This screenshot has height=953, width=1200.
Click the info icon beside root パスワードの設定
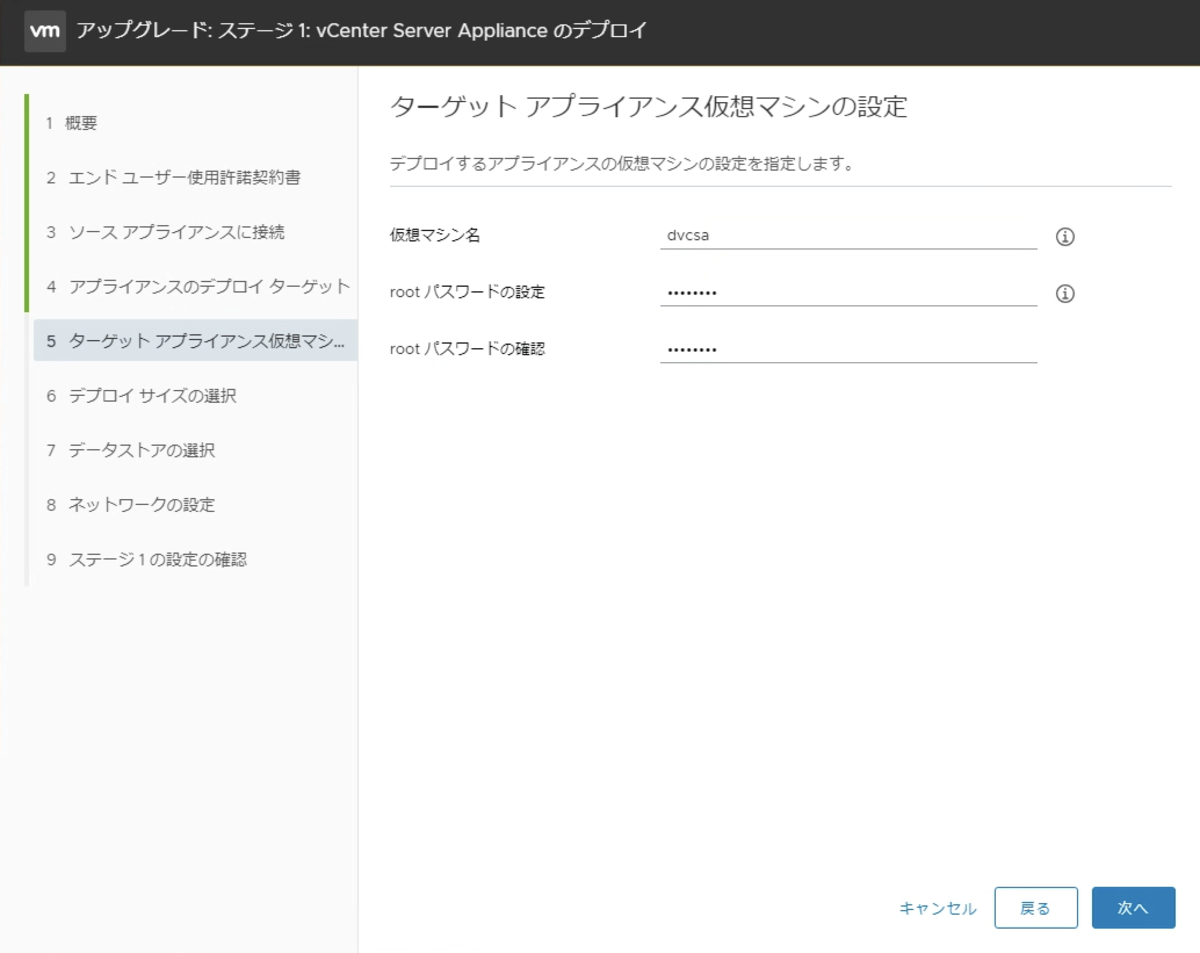pyautogui.click(x=1065, y=293)
